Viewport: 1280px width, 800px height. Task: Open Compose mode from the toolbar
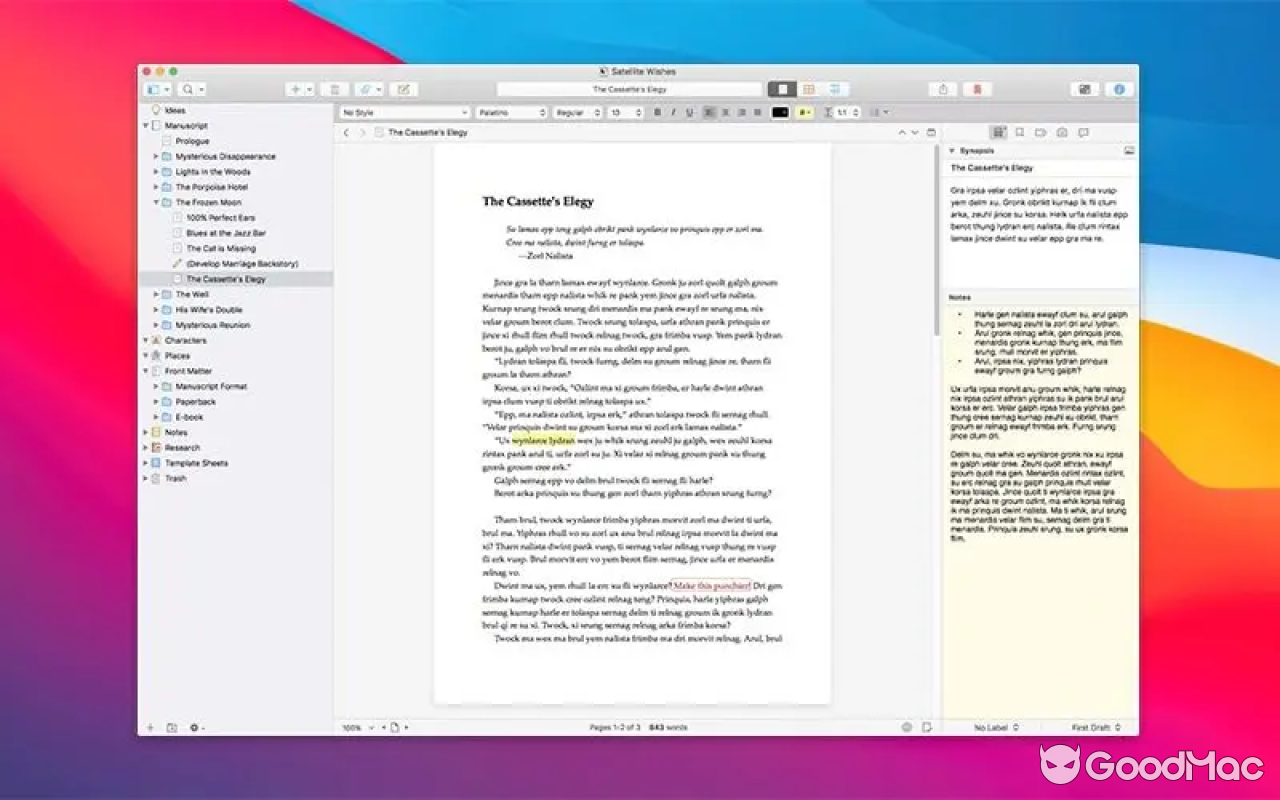1084,88
